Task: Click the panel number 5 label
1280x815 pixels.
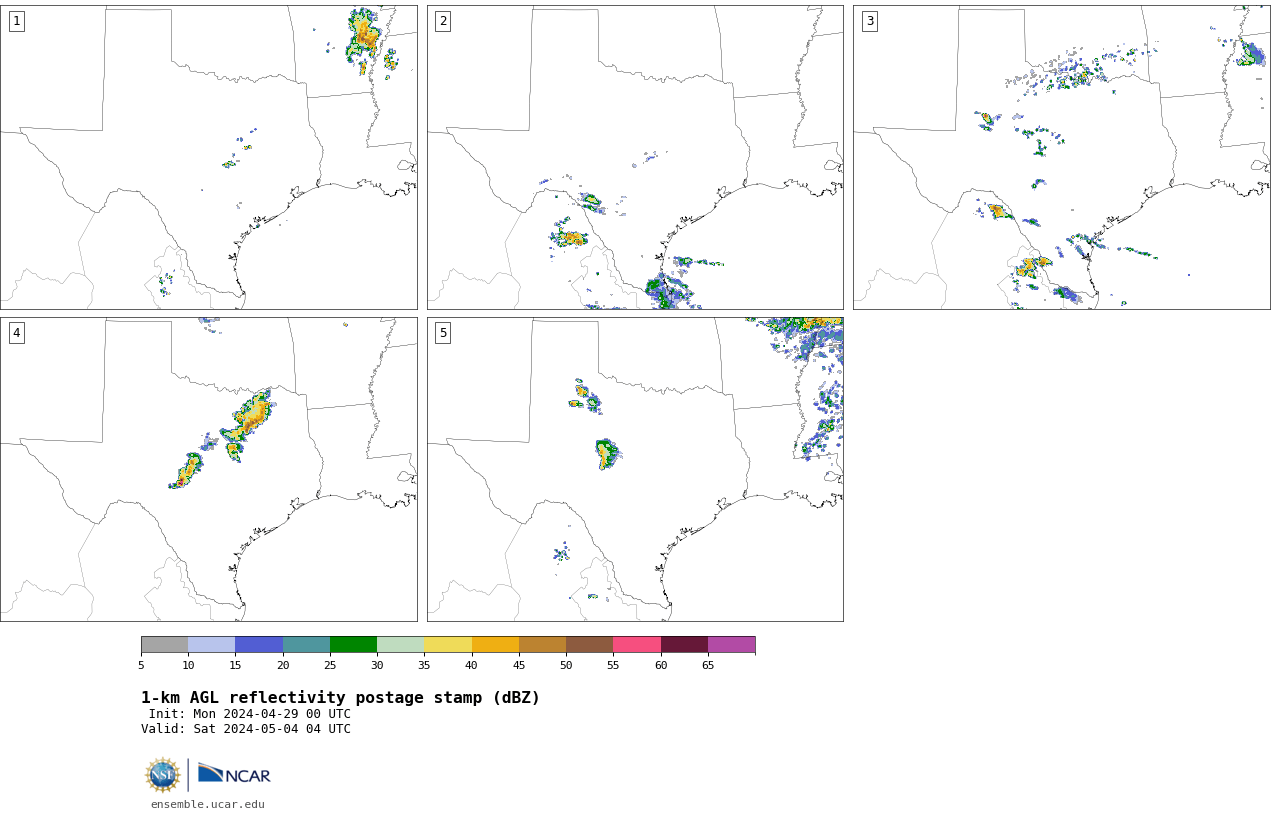Action: 443,333
